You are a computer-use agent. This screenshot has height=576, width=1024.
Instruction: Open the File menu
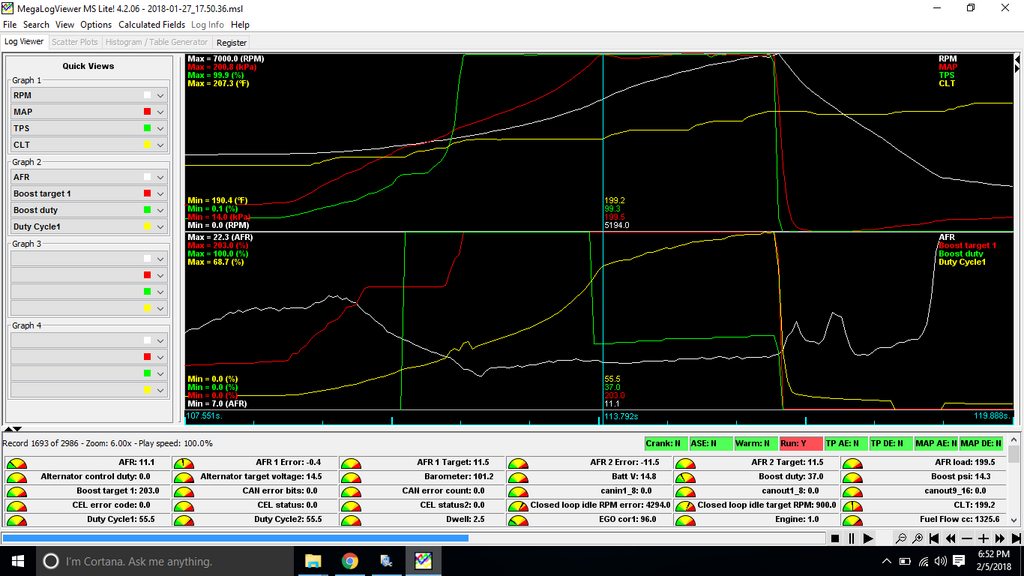pos(10,25)
